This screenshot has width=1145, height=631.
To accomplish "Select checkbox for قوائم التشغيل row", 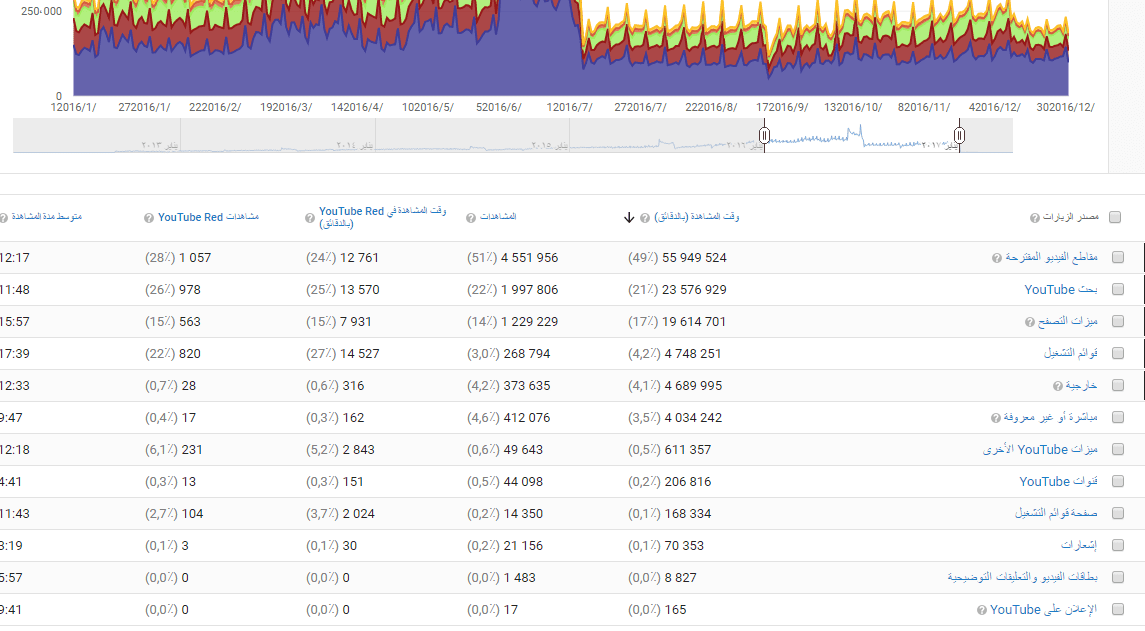I will tap(1118, 354).
